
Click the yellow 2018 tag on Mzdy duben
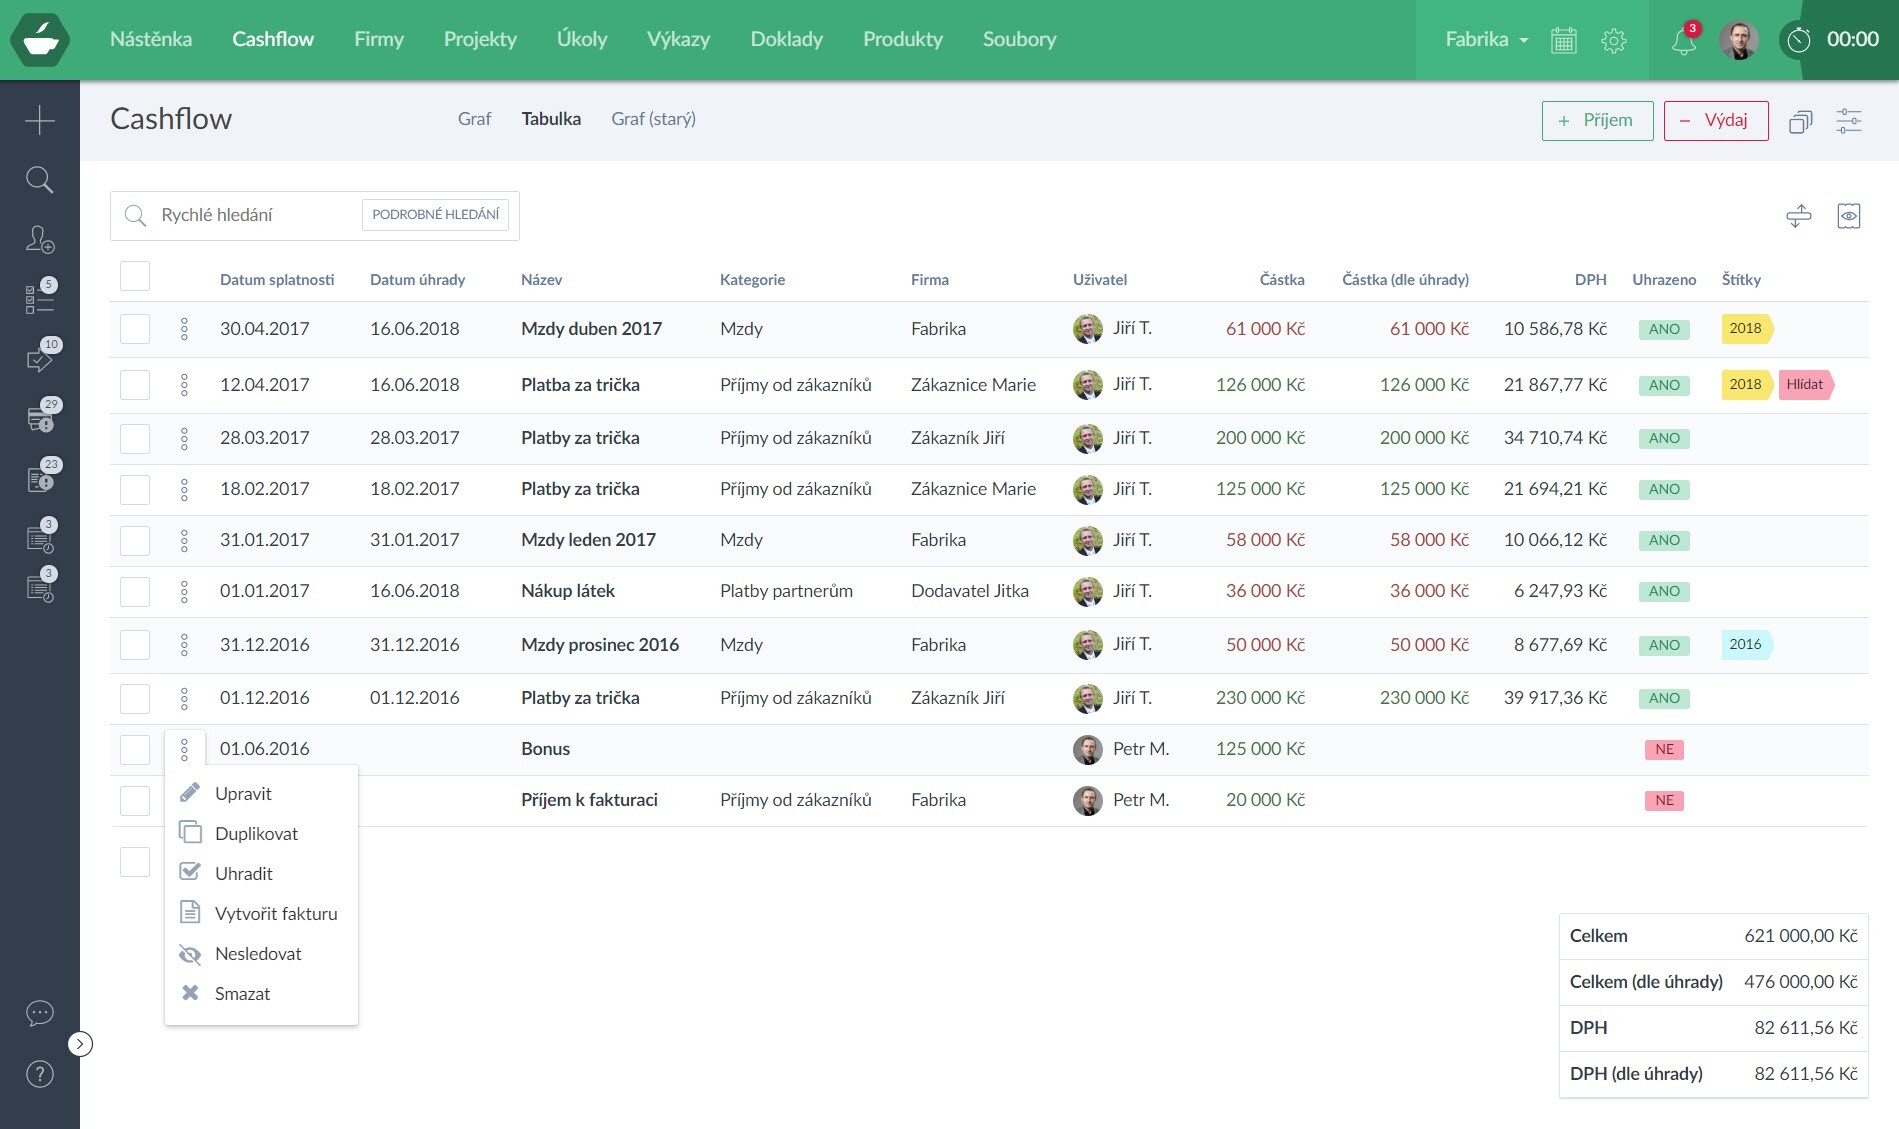[x=1745, y=329]
